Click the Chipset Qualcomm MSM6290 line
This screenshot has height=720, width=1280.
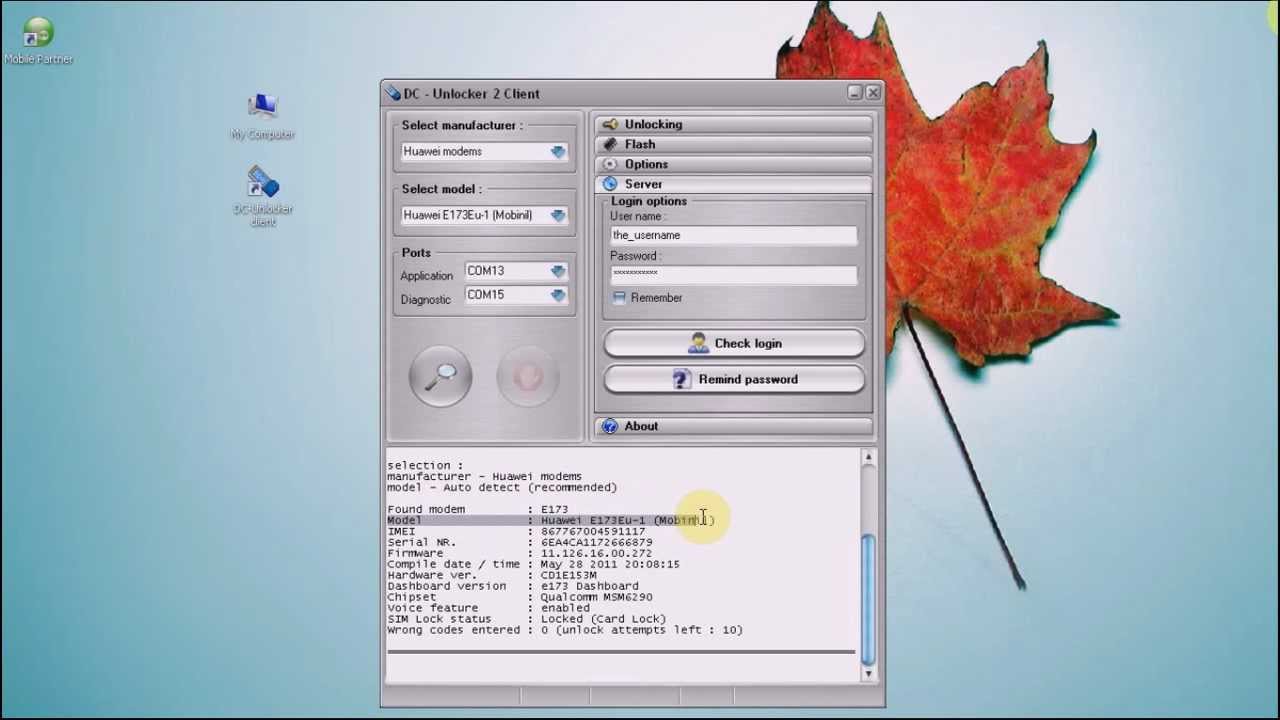tap(520, 597)
